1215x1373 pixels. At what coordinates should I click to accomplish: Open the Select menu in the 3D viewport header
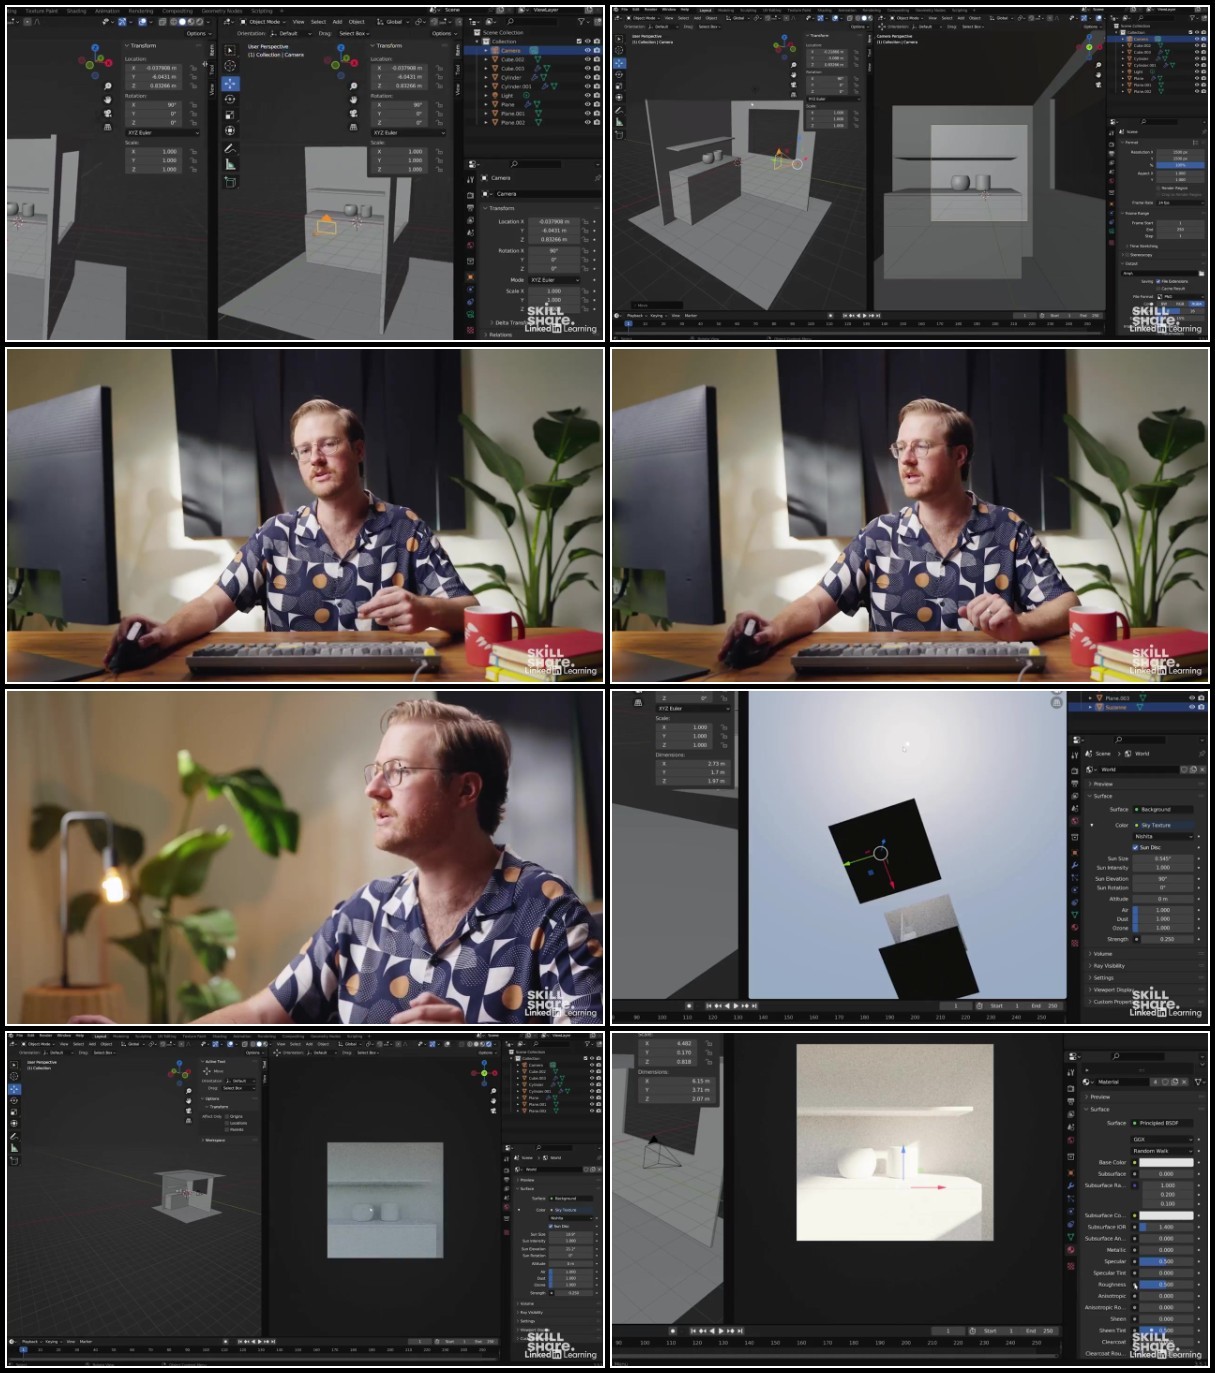coord(318,21)
